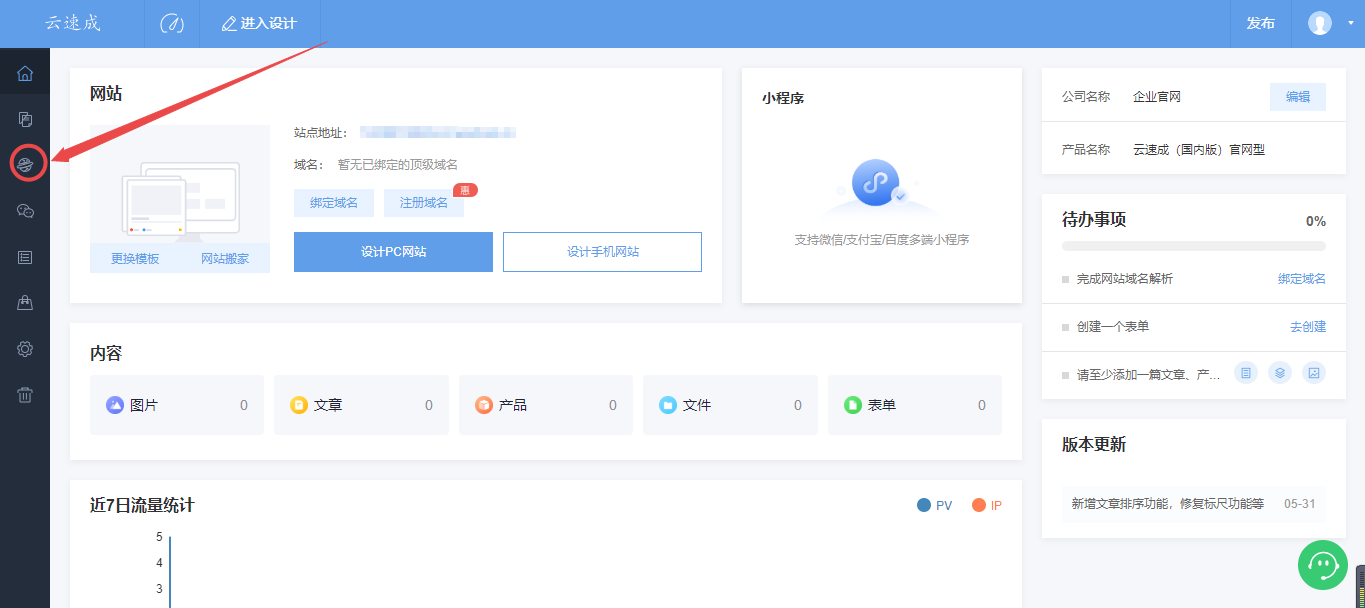Click the 设计手机网站 button

coord(602,252)
